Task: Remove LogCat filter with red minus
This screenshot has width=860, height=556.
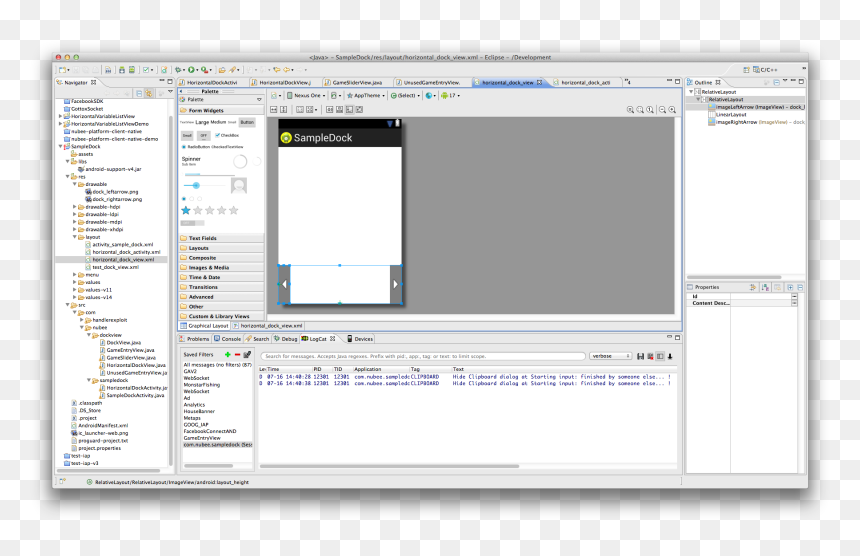Action: 237,355
